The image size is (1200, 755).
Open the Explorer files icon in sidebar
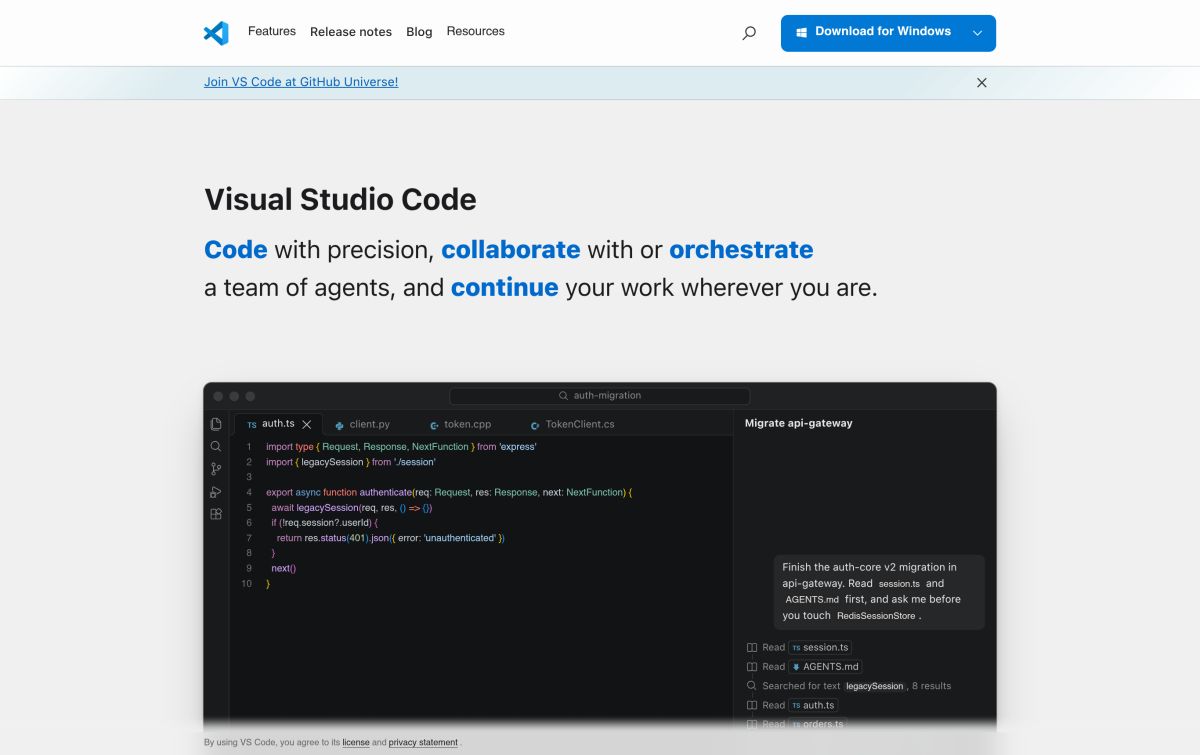(216, 424)
